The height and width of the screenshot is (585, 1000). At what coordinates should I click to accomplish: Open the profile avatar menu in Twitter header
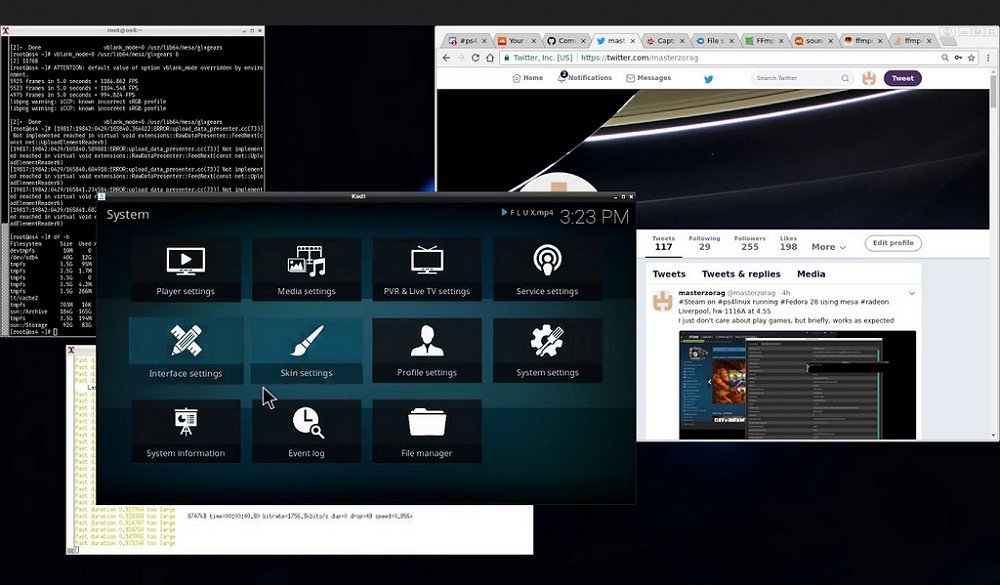click(869, 78)
